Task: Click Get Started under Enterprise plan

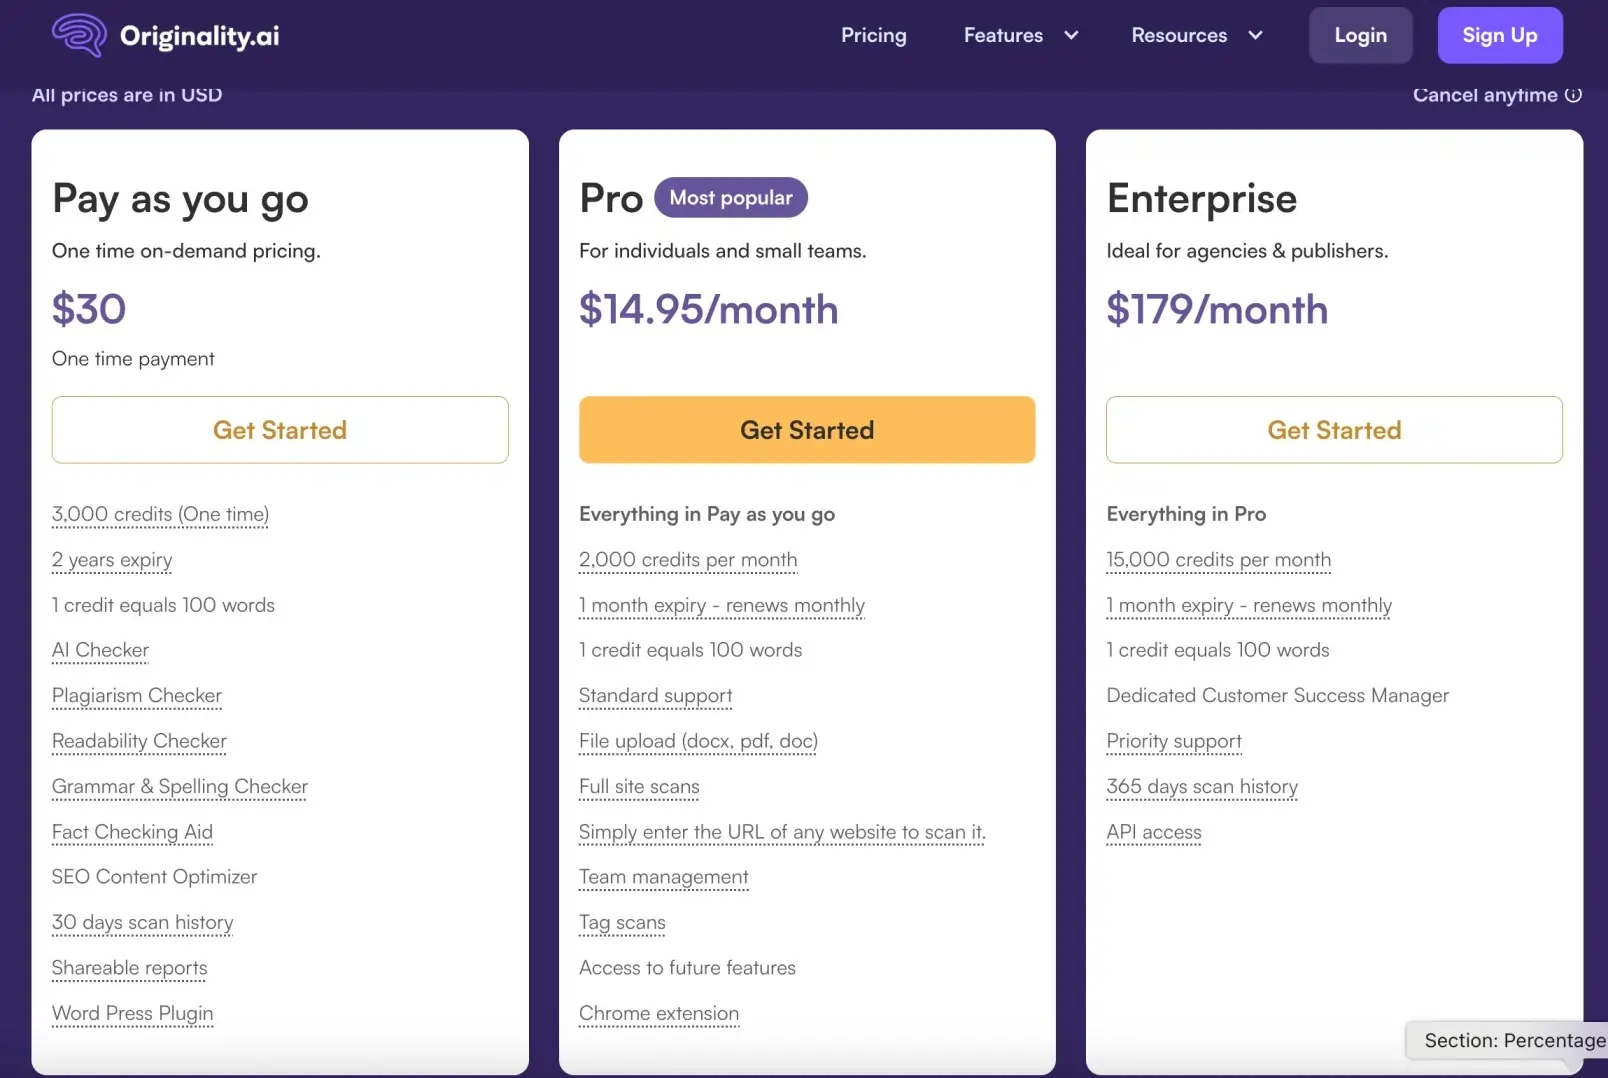Action: click(1334, 430)
